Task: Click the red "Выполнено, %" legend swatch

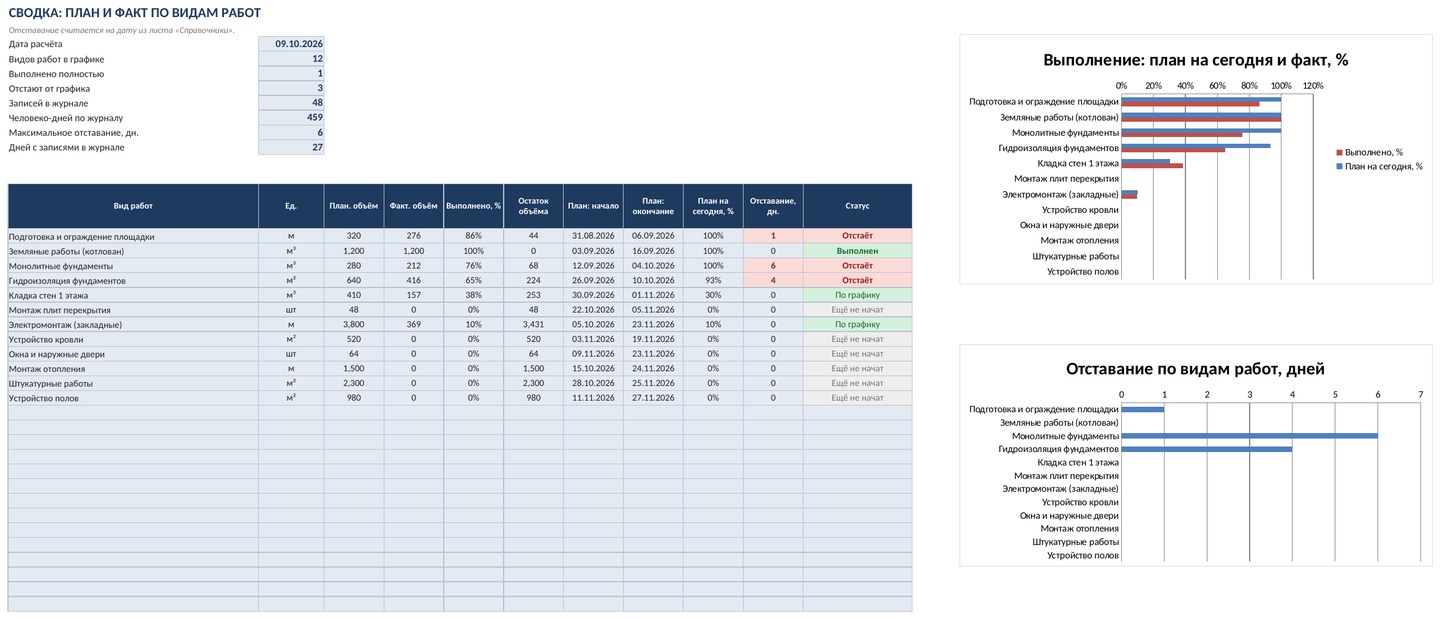Action: [x=1340, y=152]
